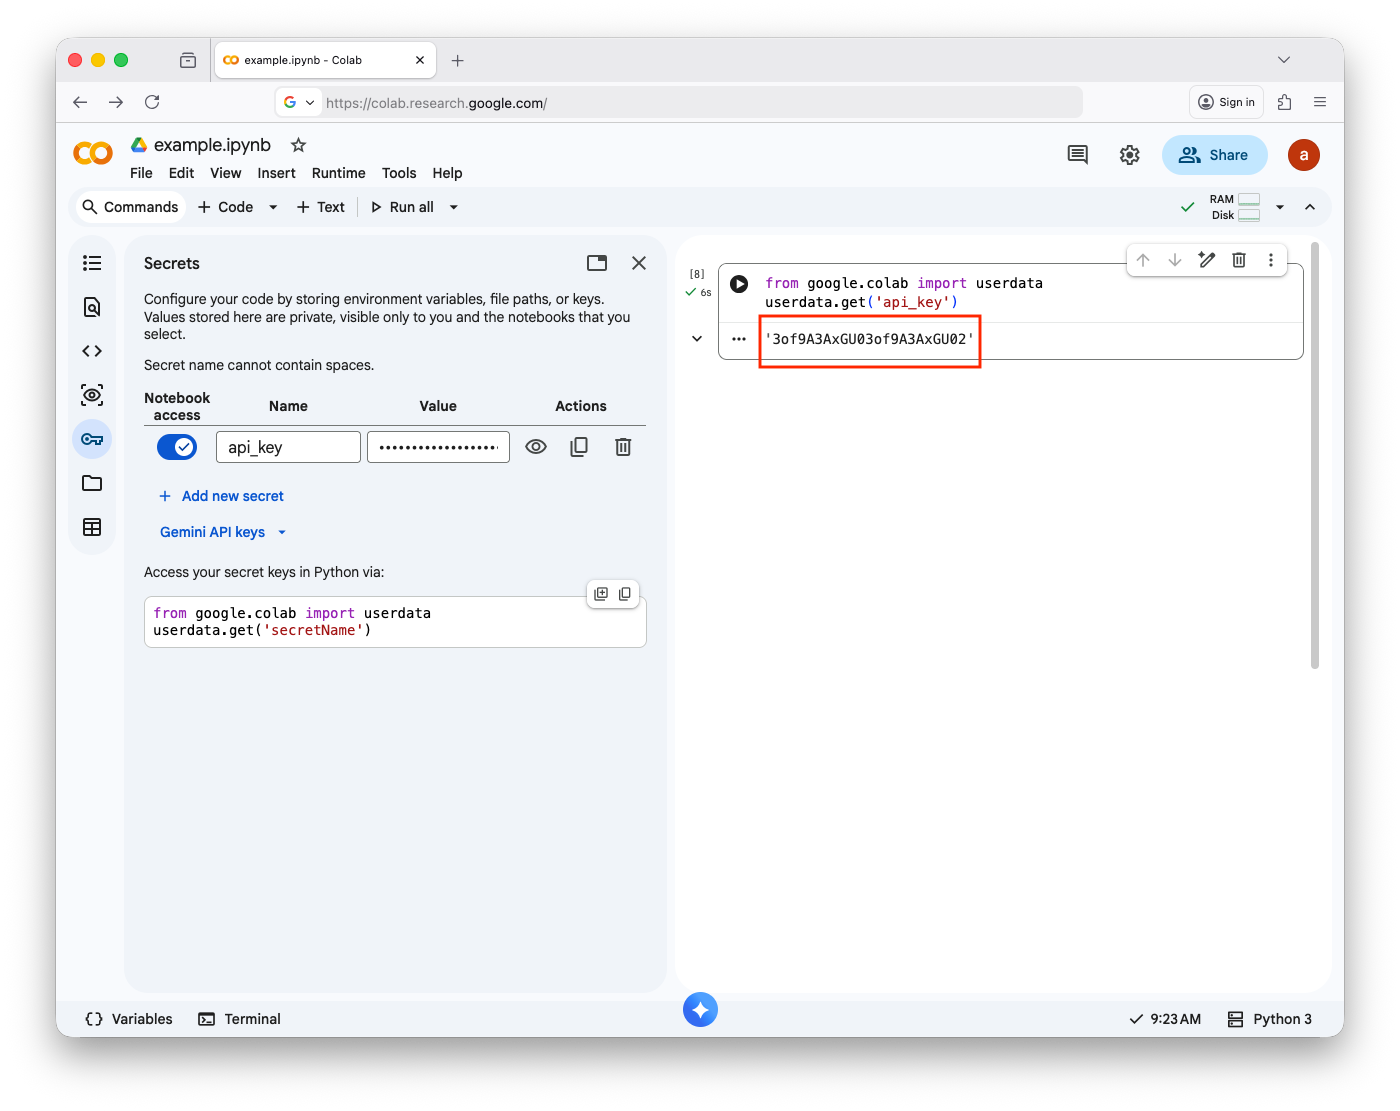1400x1111 pixels.
Task: Star the example.ipynb notebook
Action: (x=298, y=145)
